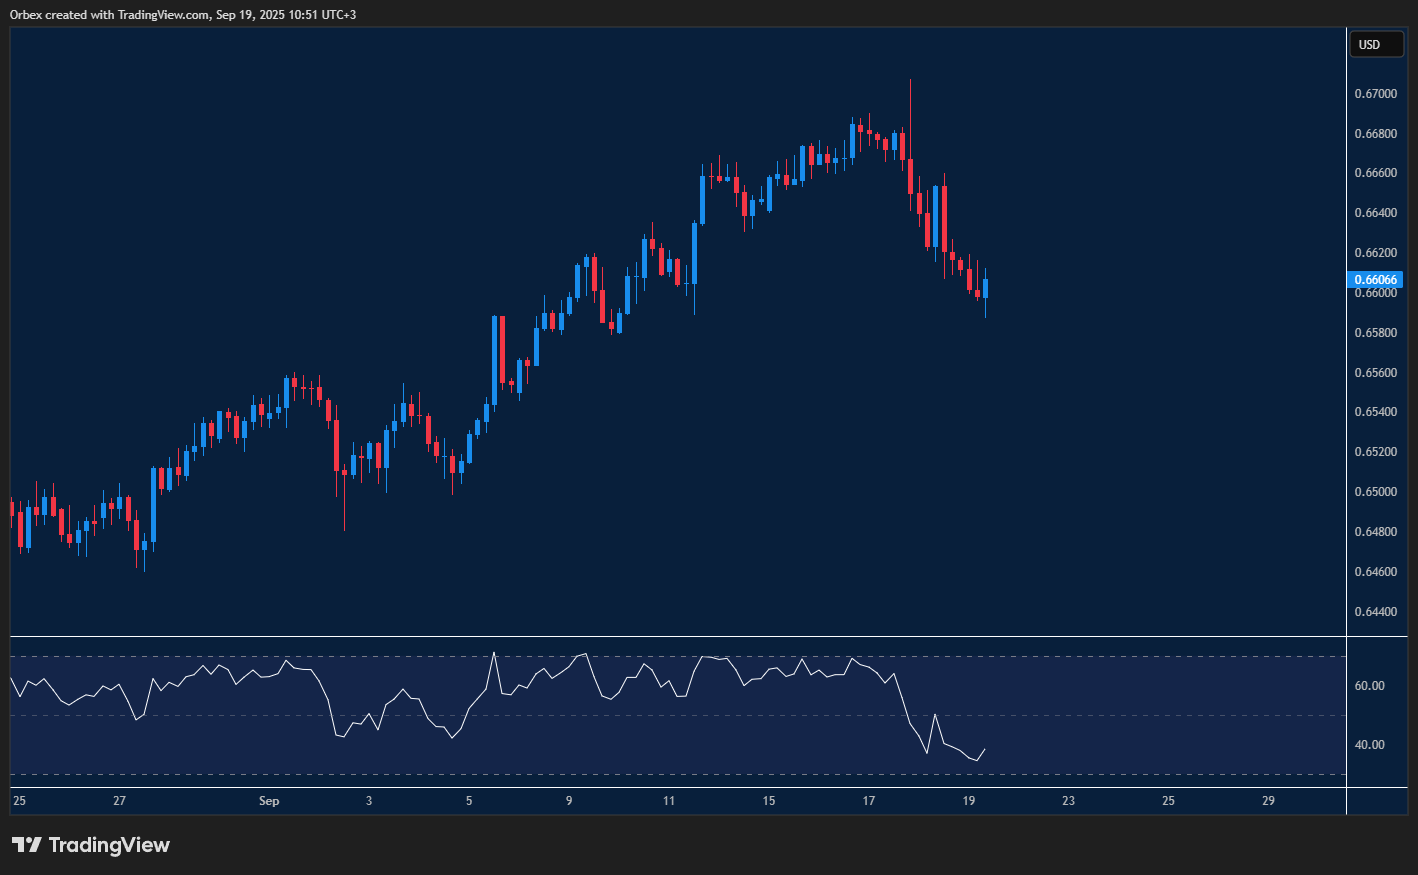1418x875 pixels.
Task: Click the RSI upper dashed overbought line
Action: 600,657
